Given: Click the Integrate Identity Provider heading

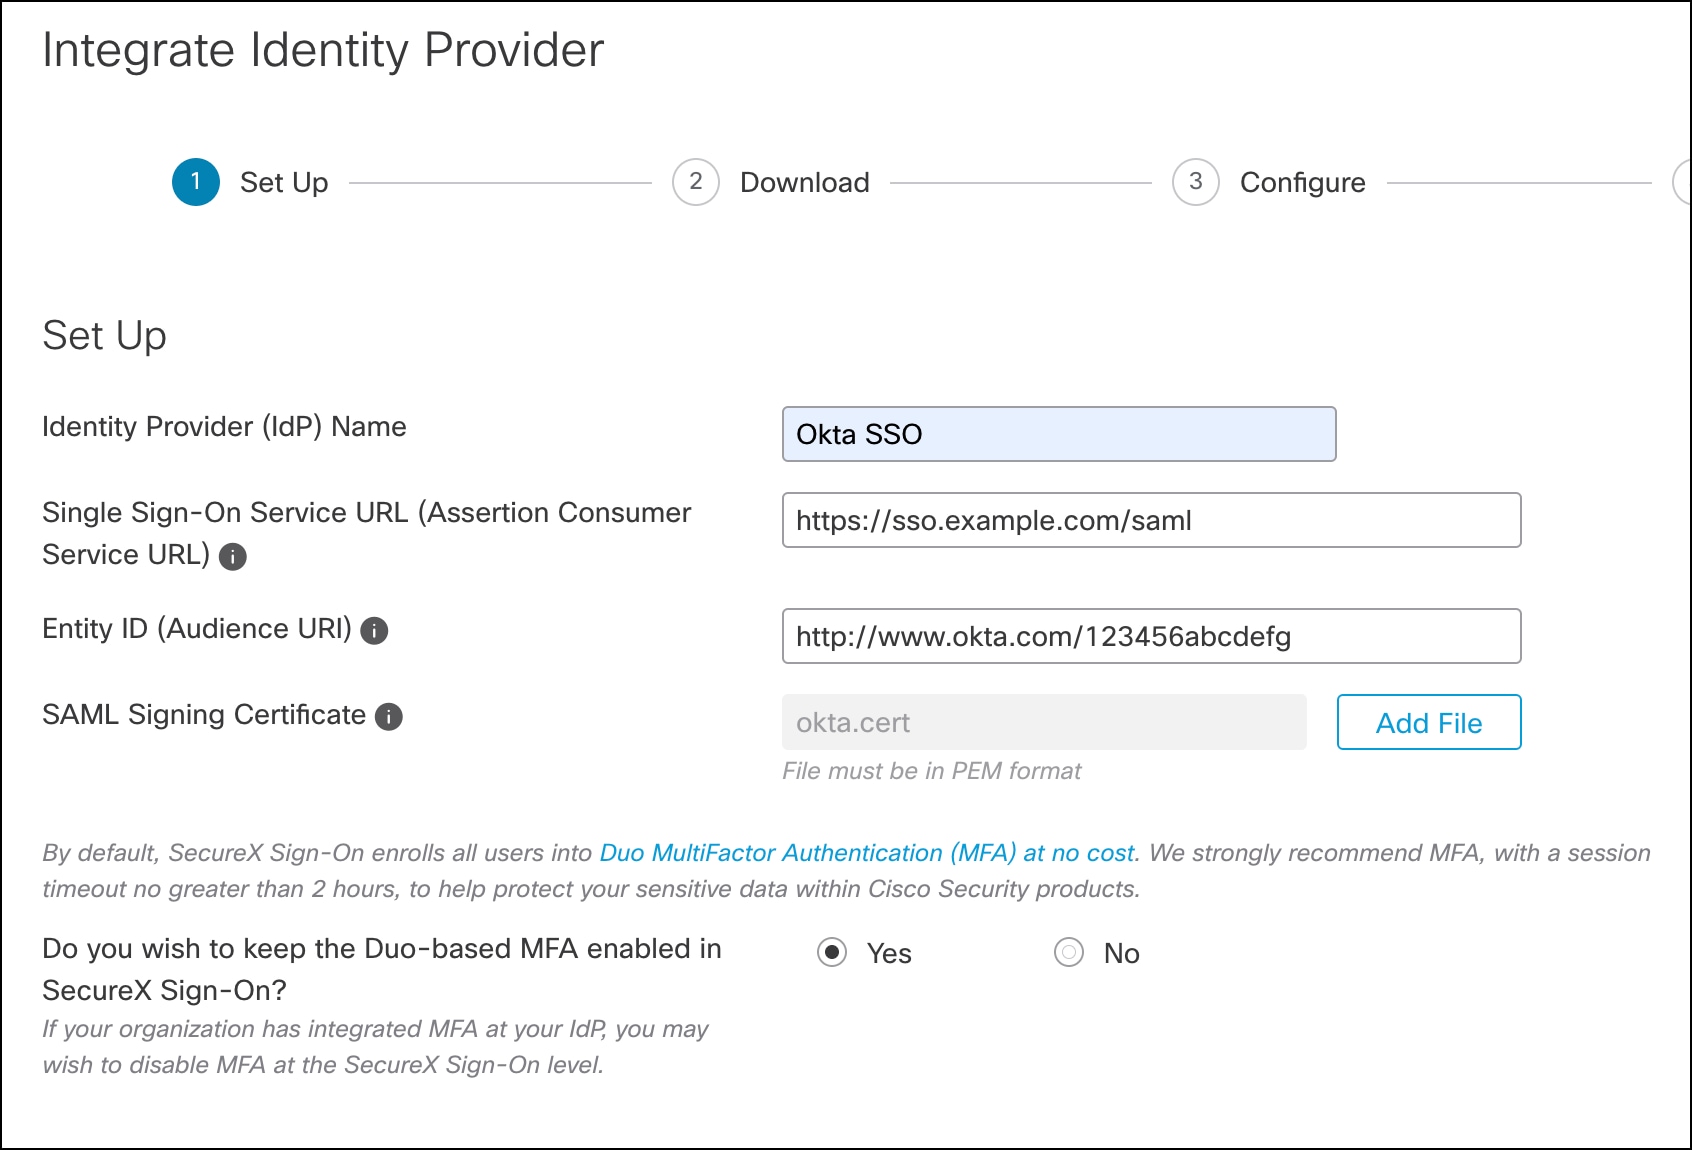Looking at the screenshot, I should point(323,50).
